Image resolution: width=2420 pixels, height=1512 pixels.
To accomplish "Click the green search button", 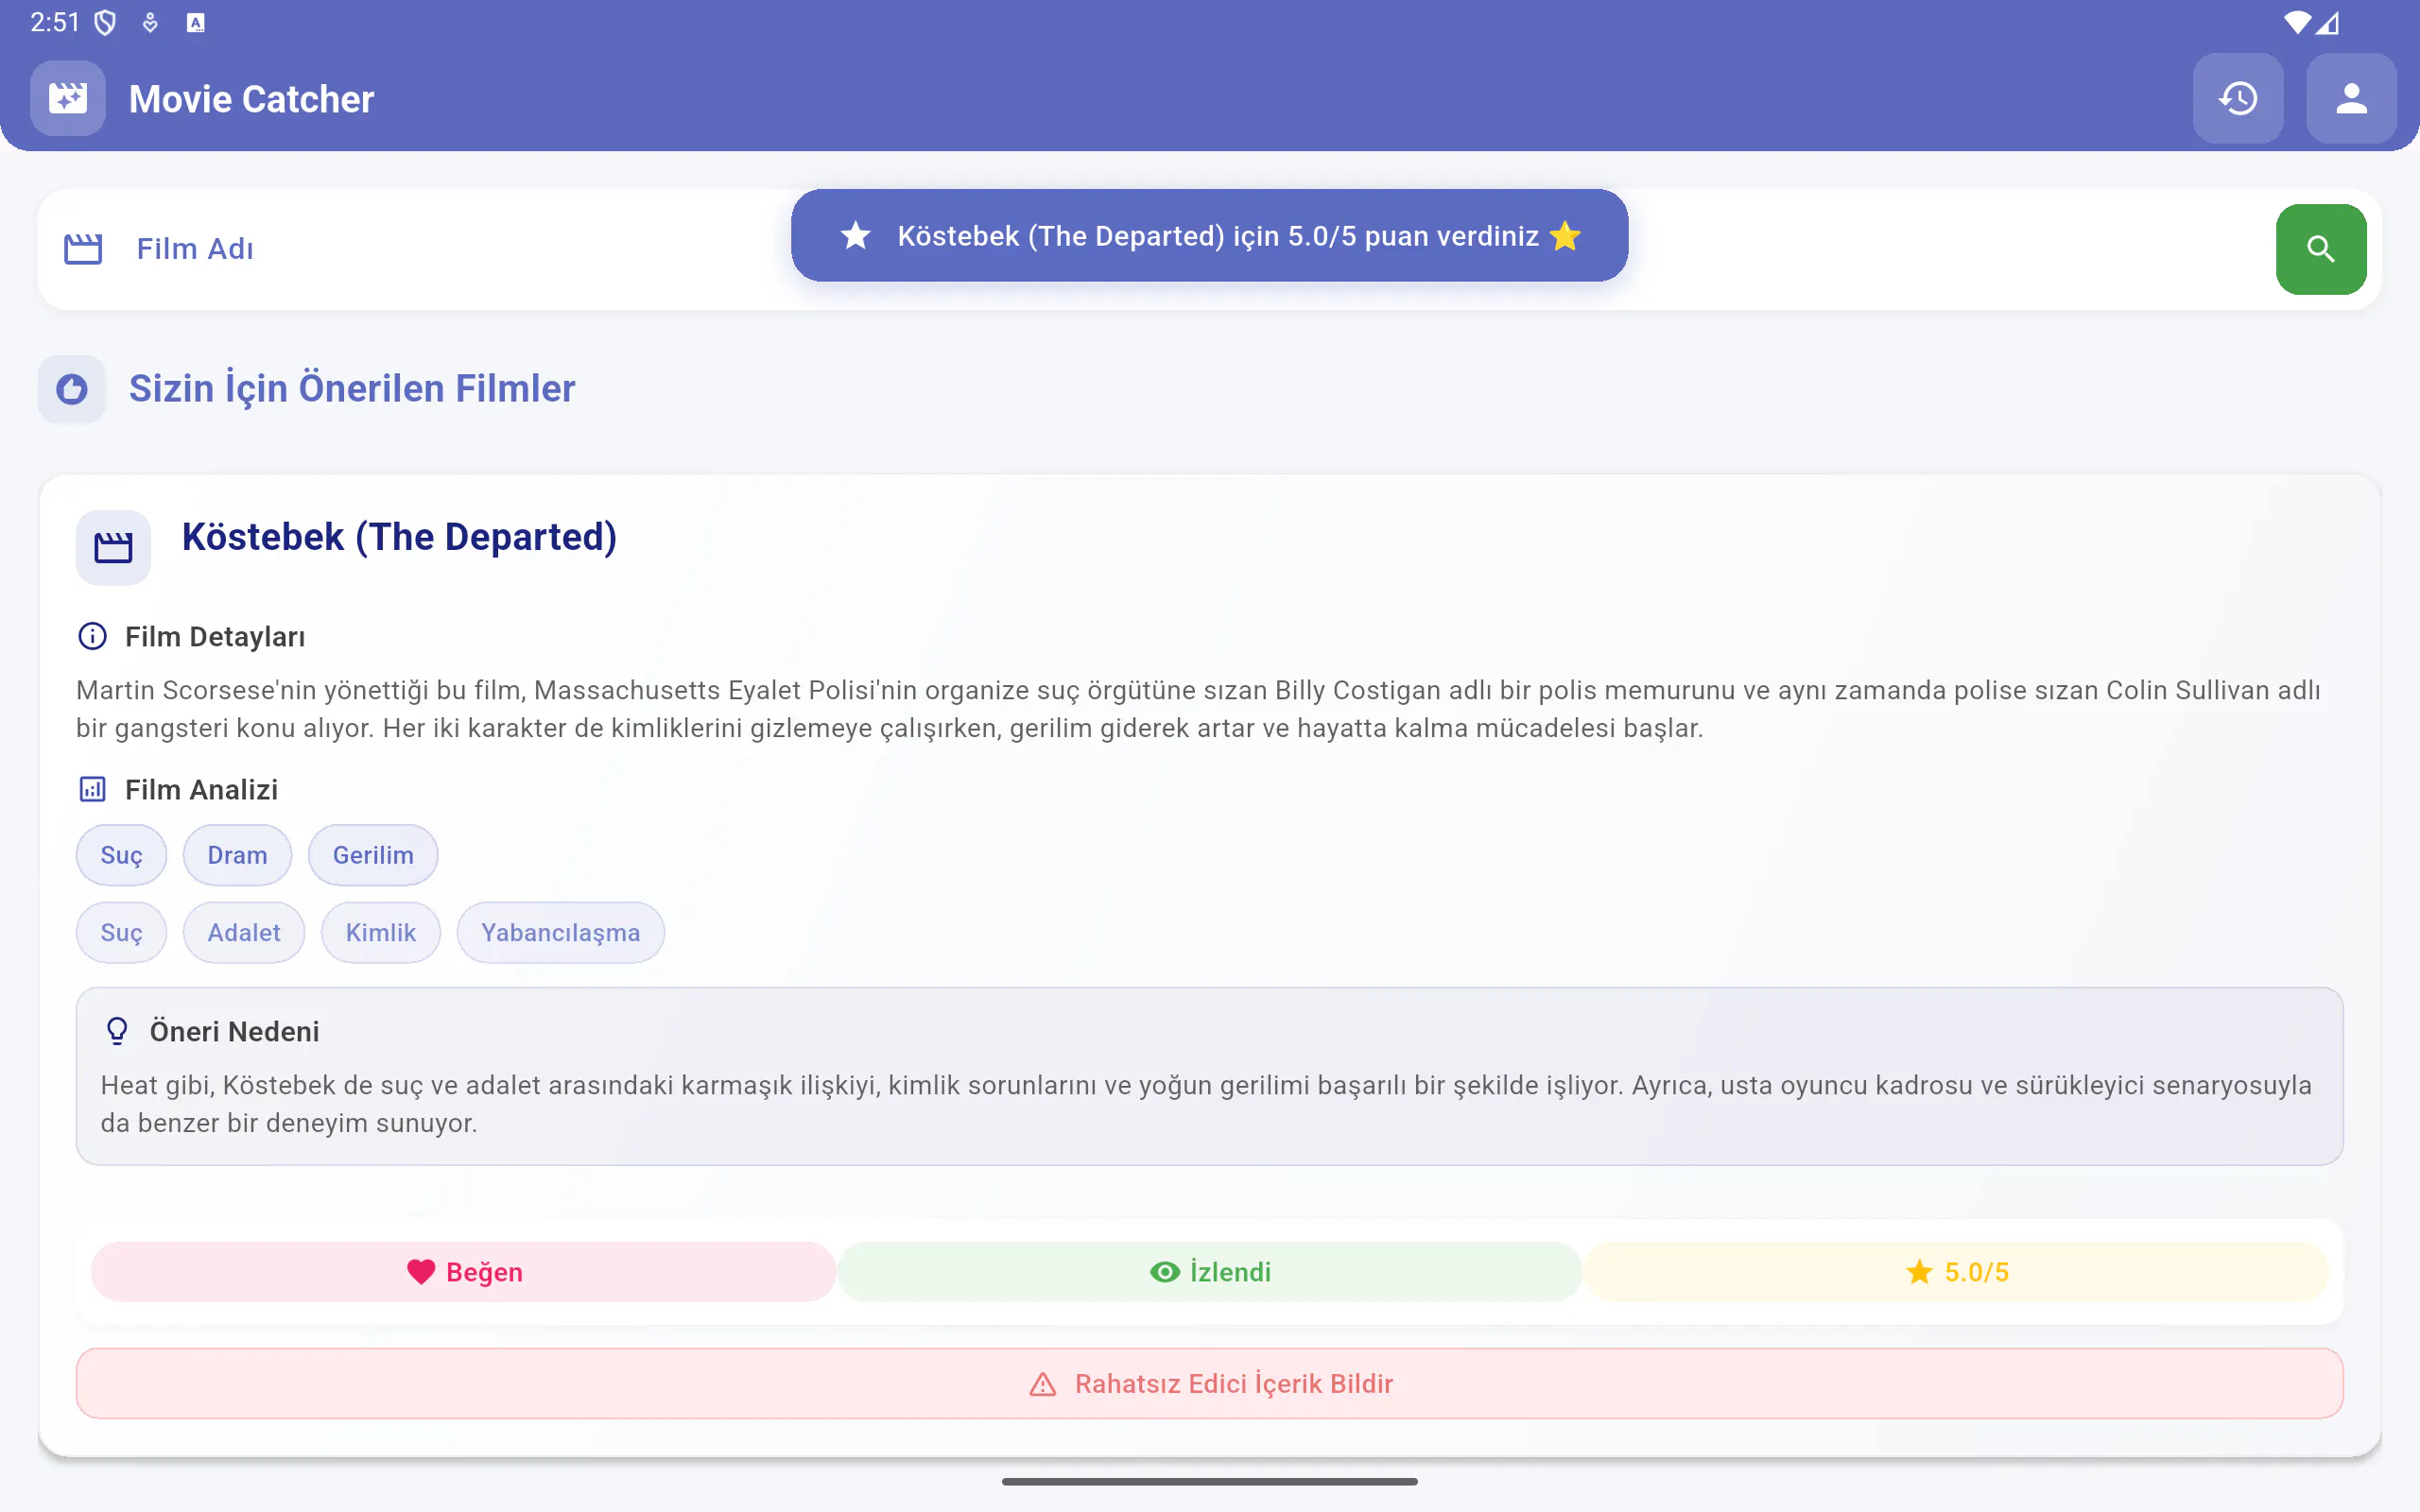I will pyautogui.click(x=2320, y=249).
